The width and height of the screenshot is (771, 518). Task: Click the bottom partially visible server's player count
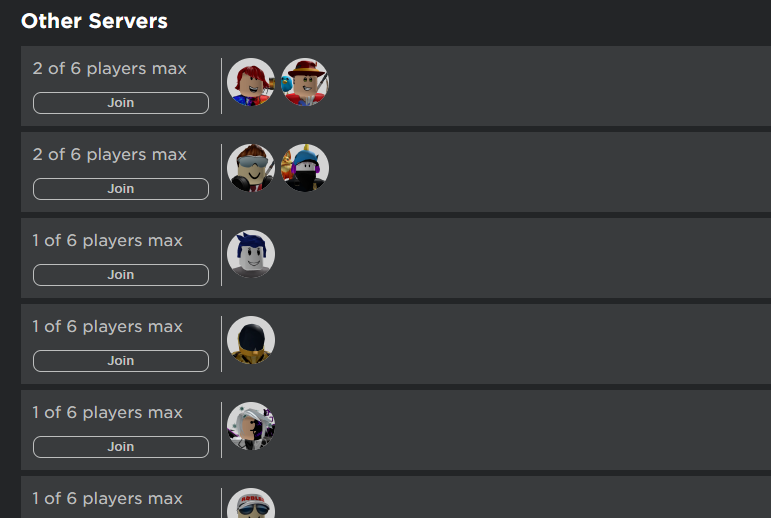click(108, 498)
